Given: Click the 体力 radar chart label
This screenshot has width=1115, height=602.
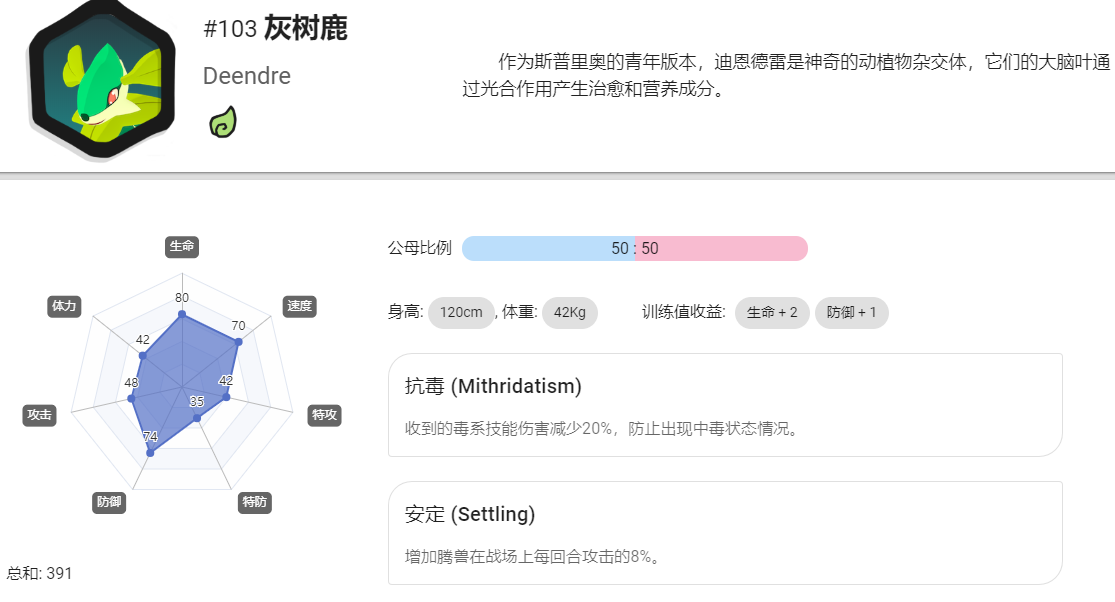Looking at the screenshot, I should coord(64,306).
